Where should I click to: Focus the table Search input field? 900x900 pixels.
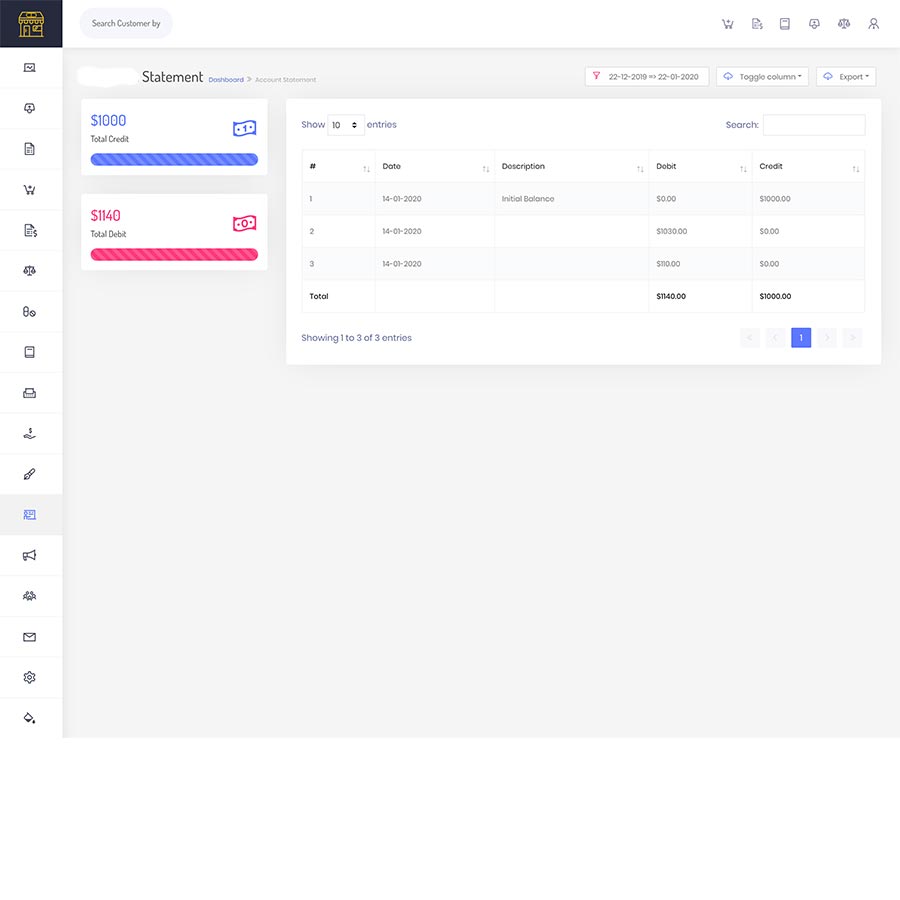tap(813, 125)
